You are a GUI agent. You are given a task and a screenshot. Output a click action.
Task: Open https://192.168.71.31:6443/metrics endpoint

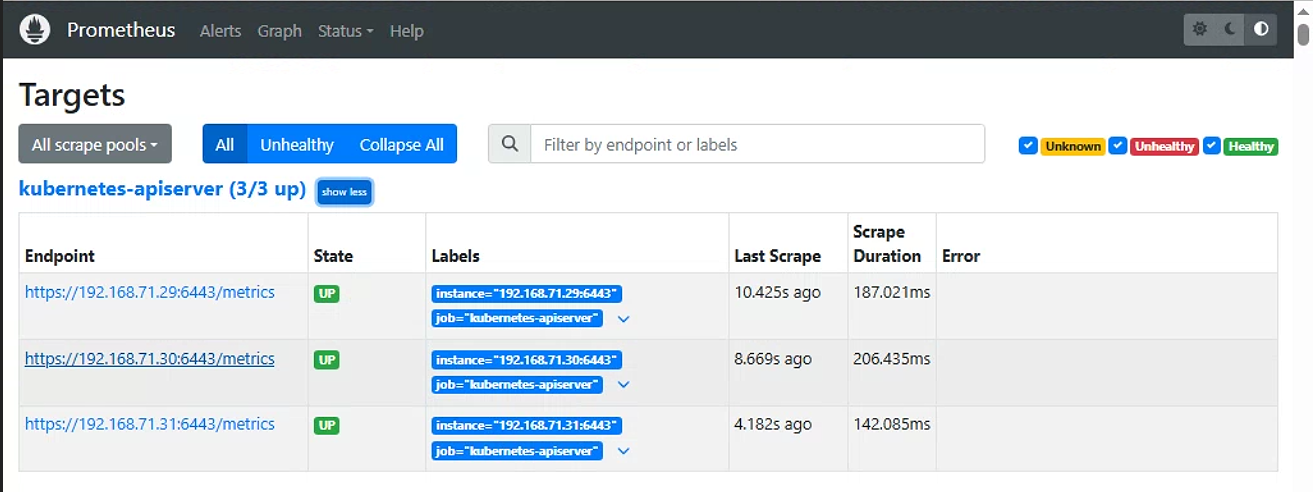150,424
